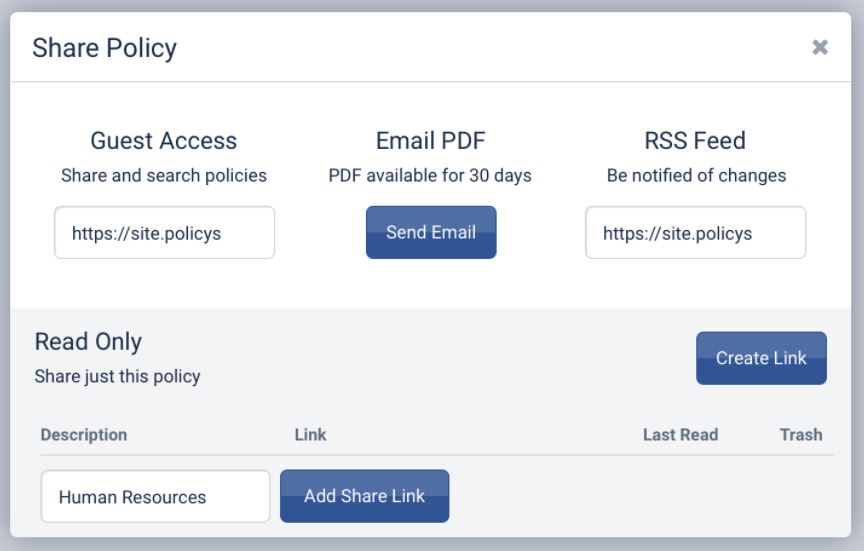Click the Guest Access heading
The height and width of the screenshot is (551, 864).
coord(164,141)
